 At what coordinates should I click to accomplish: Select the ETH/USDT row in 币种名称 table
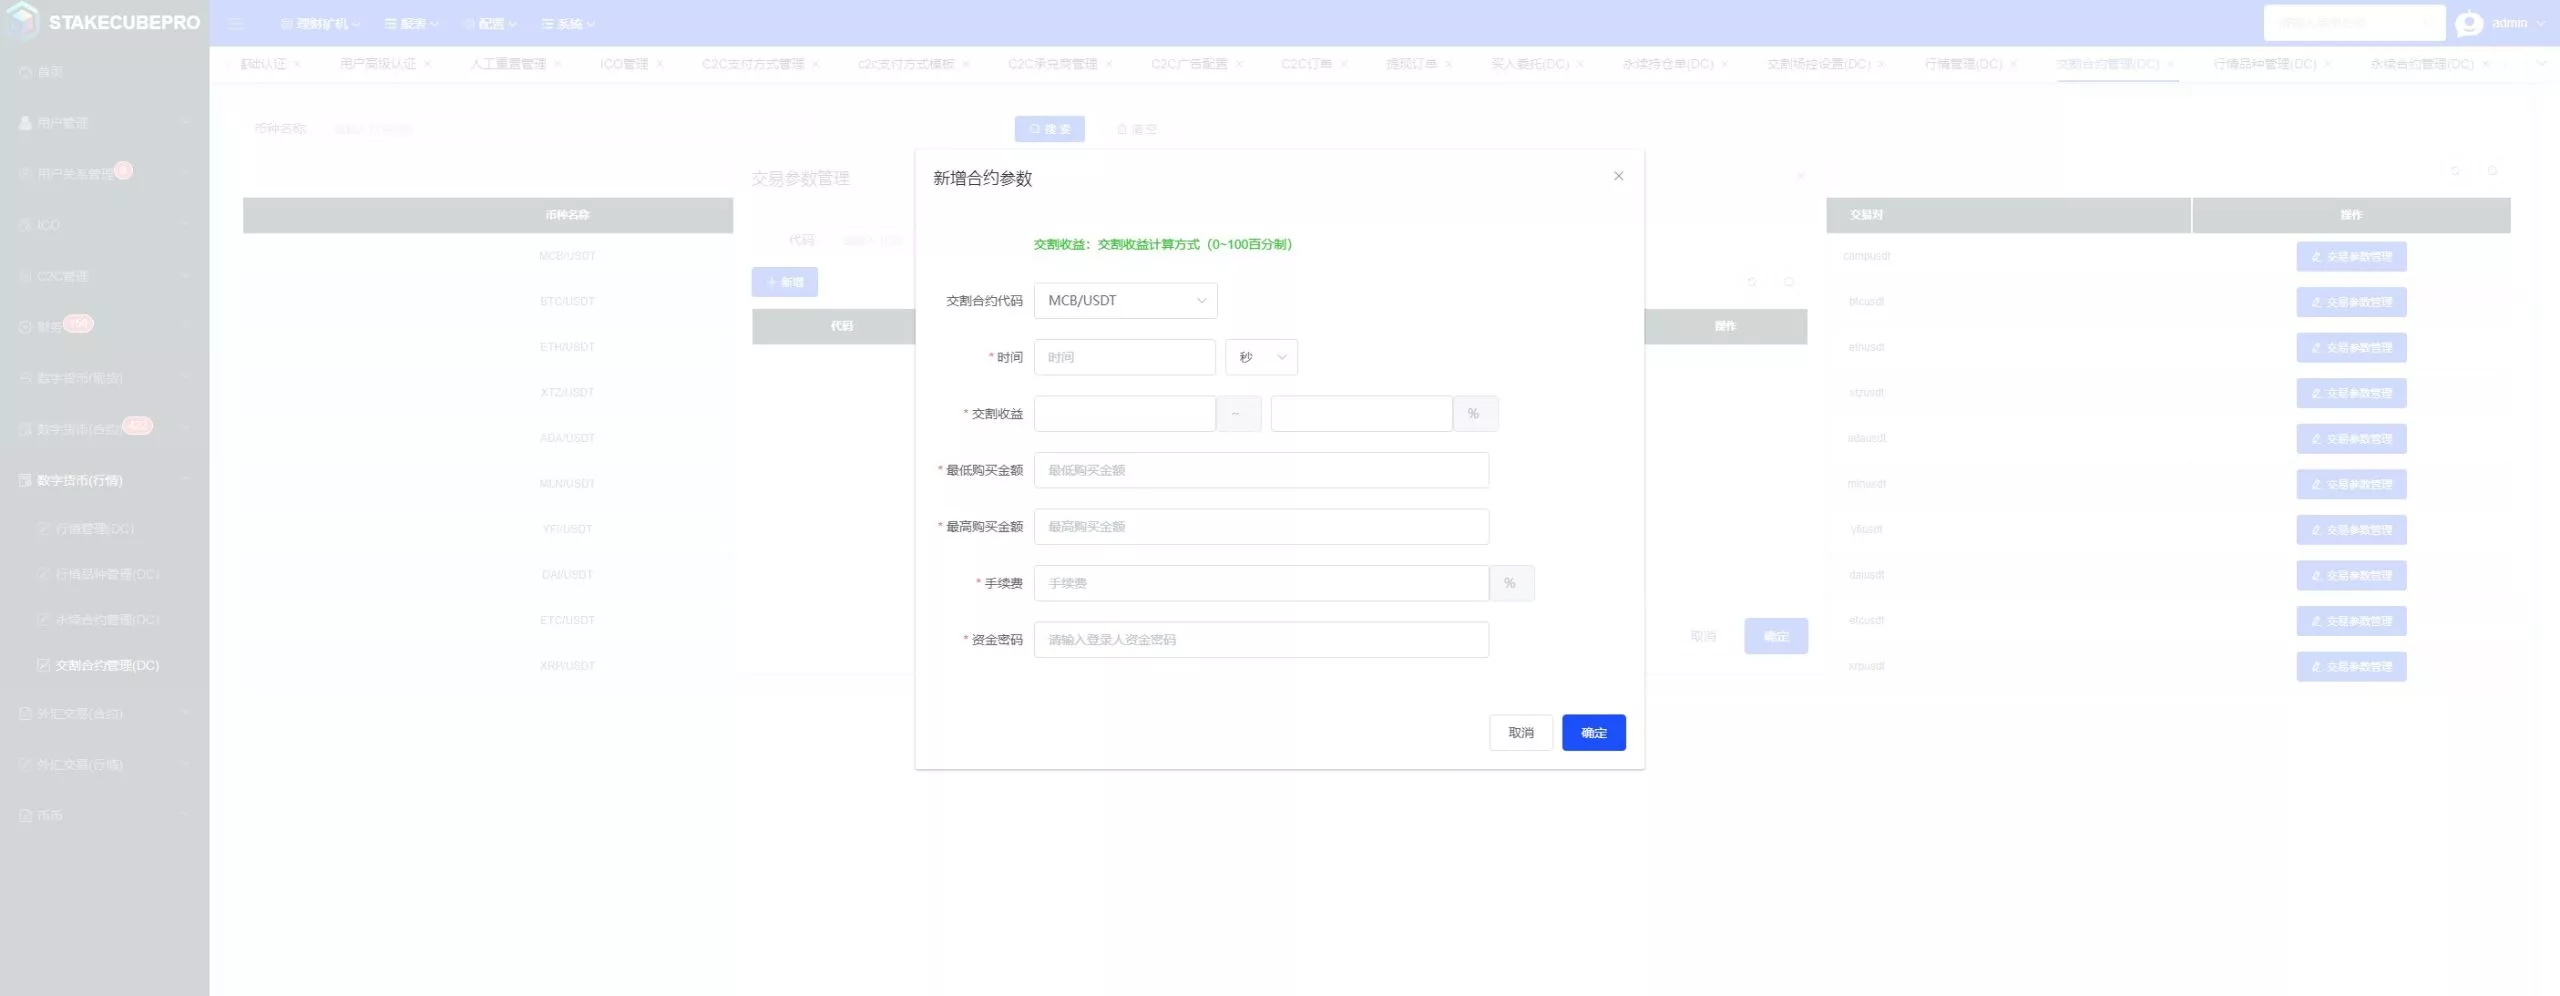(567, 347)
